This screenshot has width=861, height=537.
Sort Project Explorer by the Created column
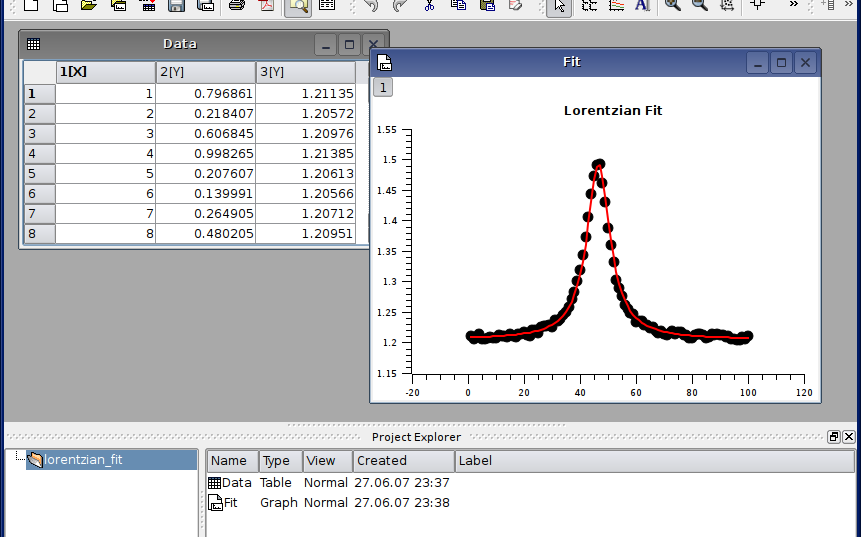tap(404, 461)
